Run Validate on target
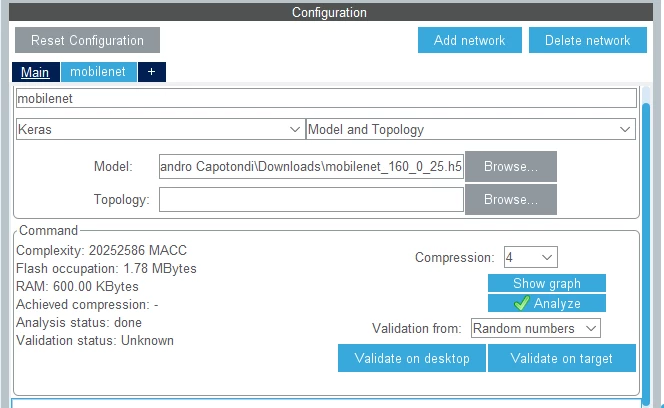Image resolution: width=664 pixels, height=408 pixels. (x=562, y=358)
